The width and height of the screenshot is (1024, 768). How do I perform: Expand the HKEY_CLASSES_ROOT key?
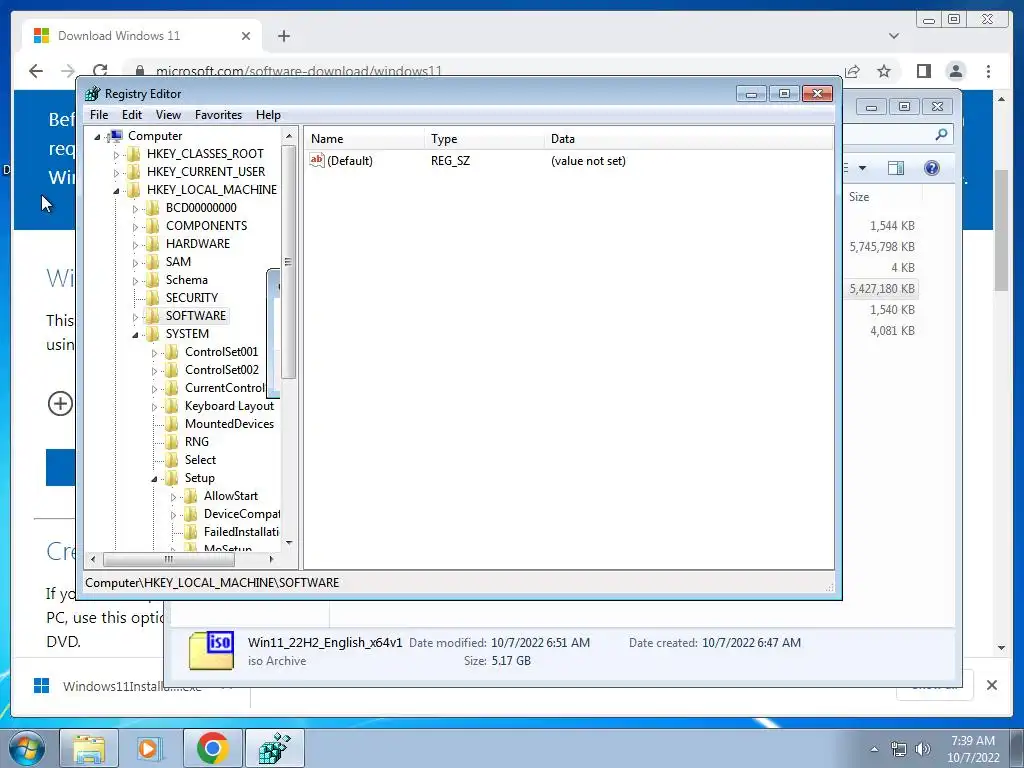(116, 155)
